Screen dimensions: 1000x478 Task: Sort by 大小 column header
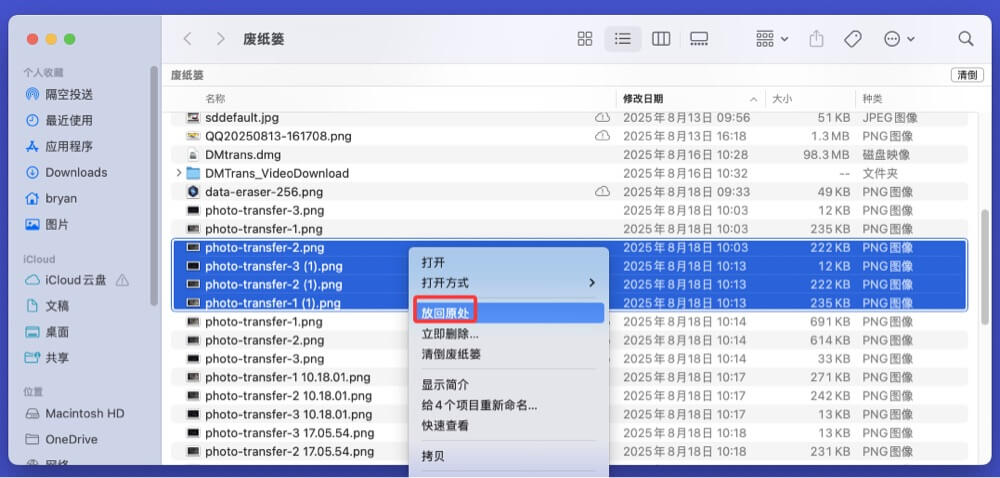(x=782, y=99)
